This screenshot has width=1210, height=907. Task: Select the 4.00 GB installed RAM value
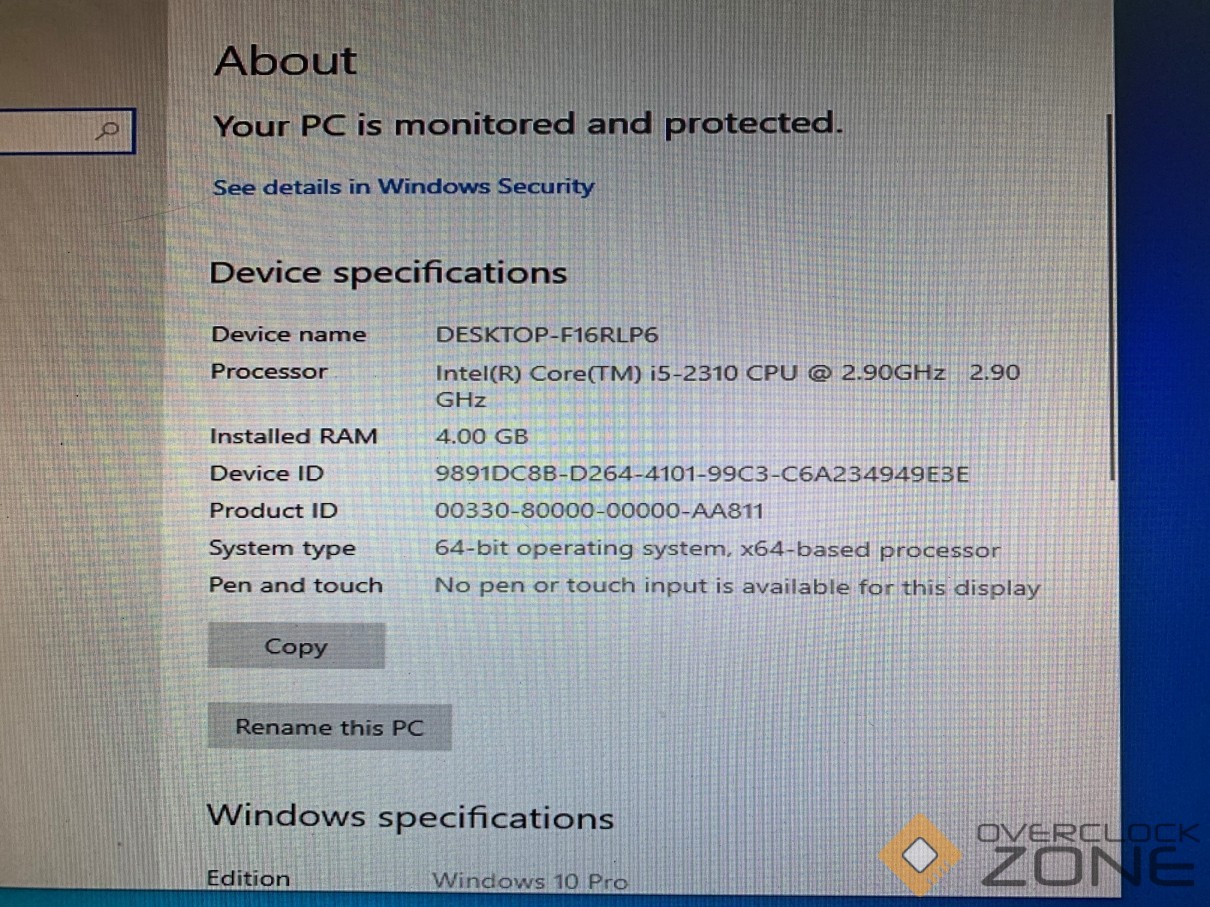tap(481, 437)
